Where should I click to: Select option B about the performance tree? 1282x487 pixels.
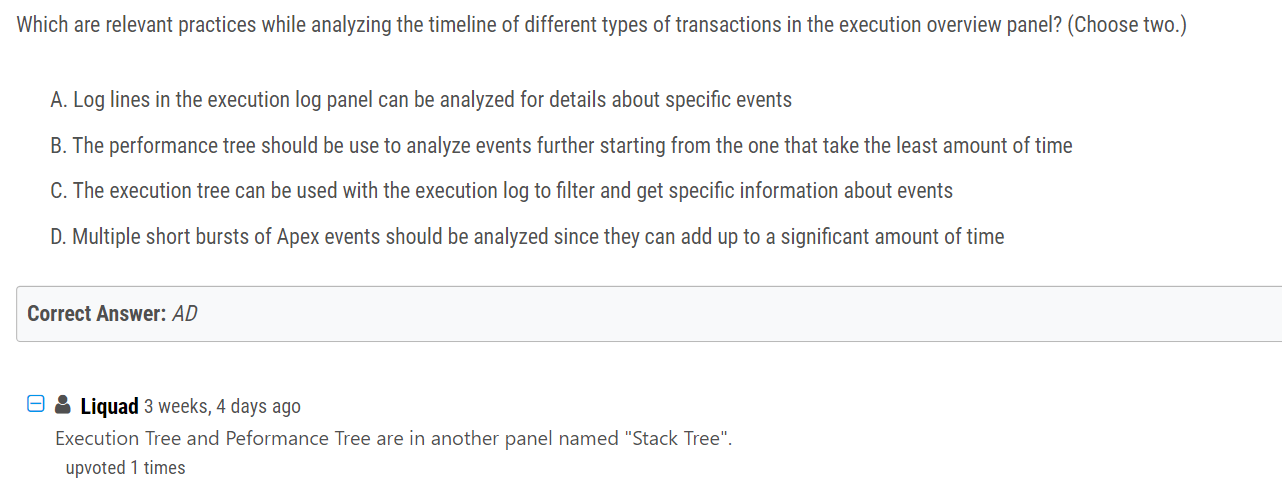[561, 146]
